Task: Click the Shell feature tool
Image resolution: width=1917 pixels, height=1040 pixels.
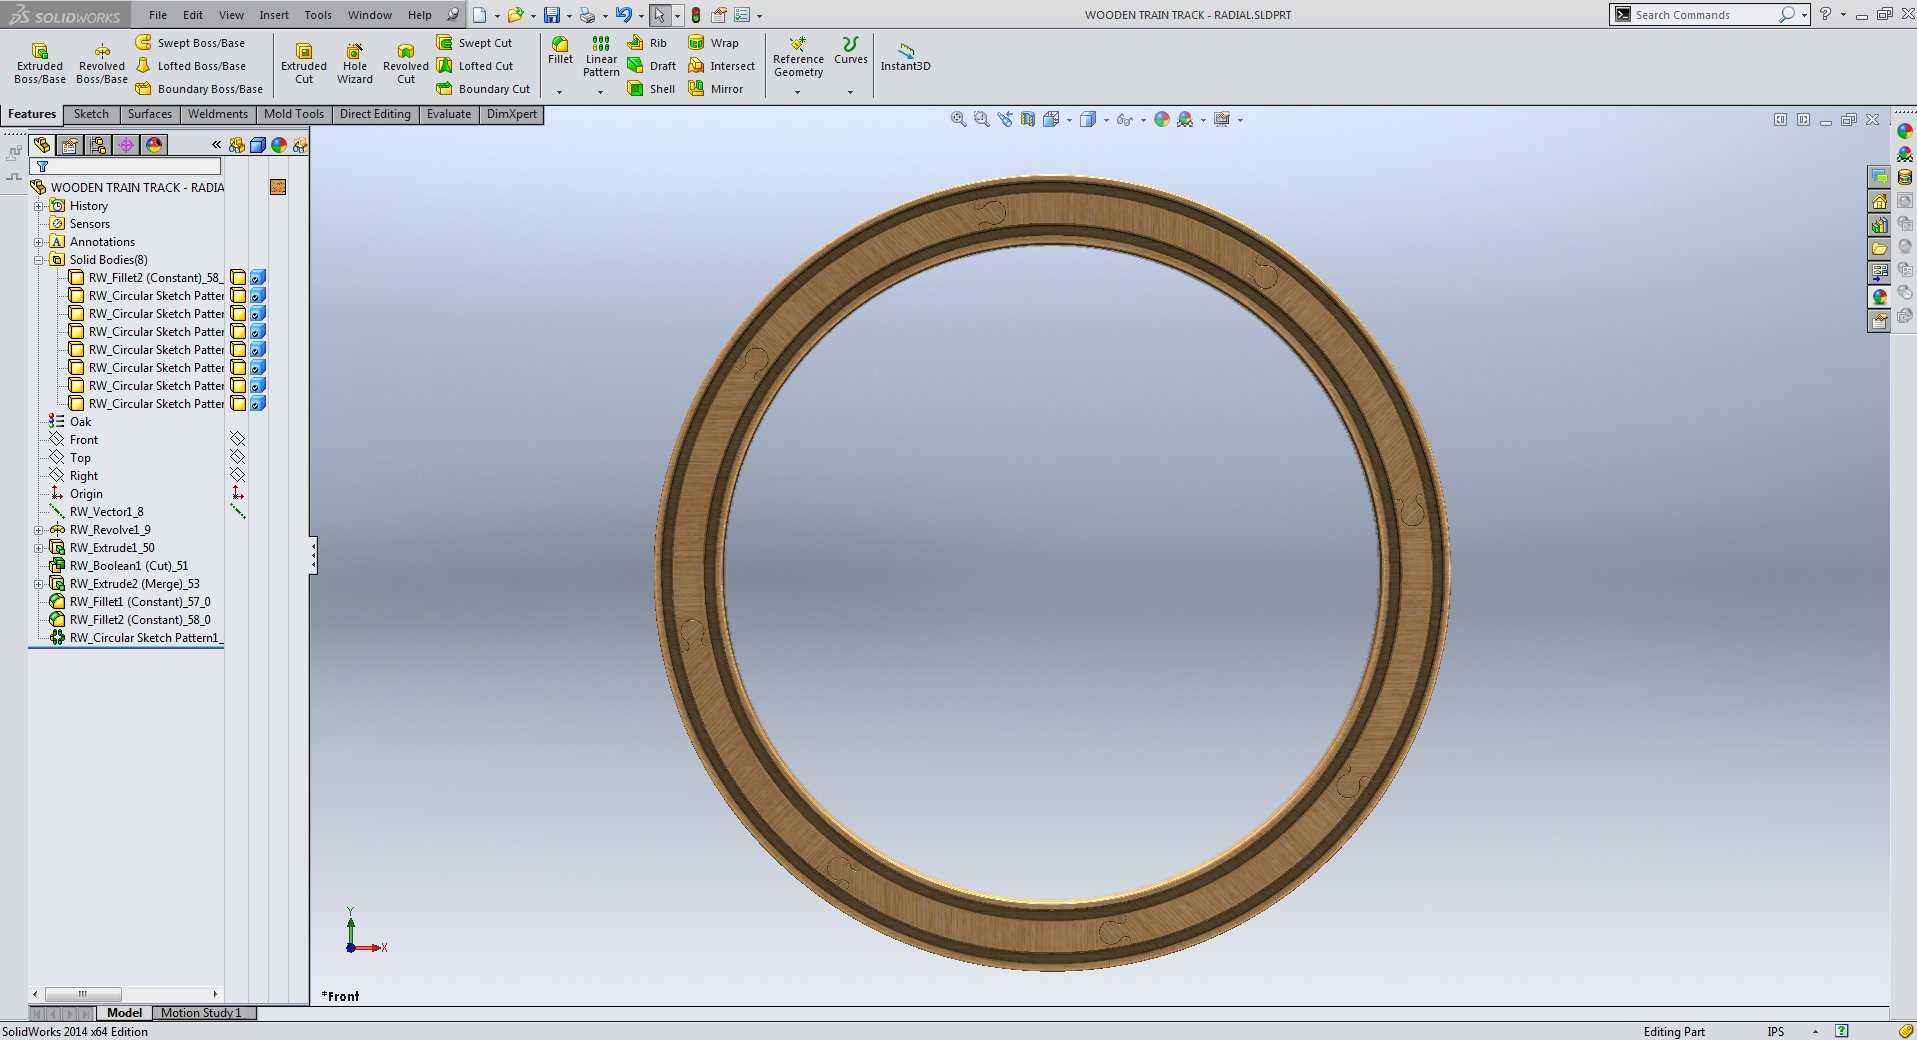Action: click(651, 89)
